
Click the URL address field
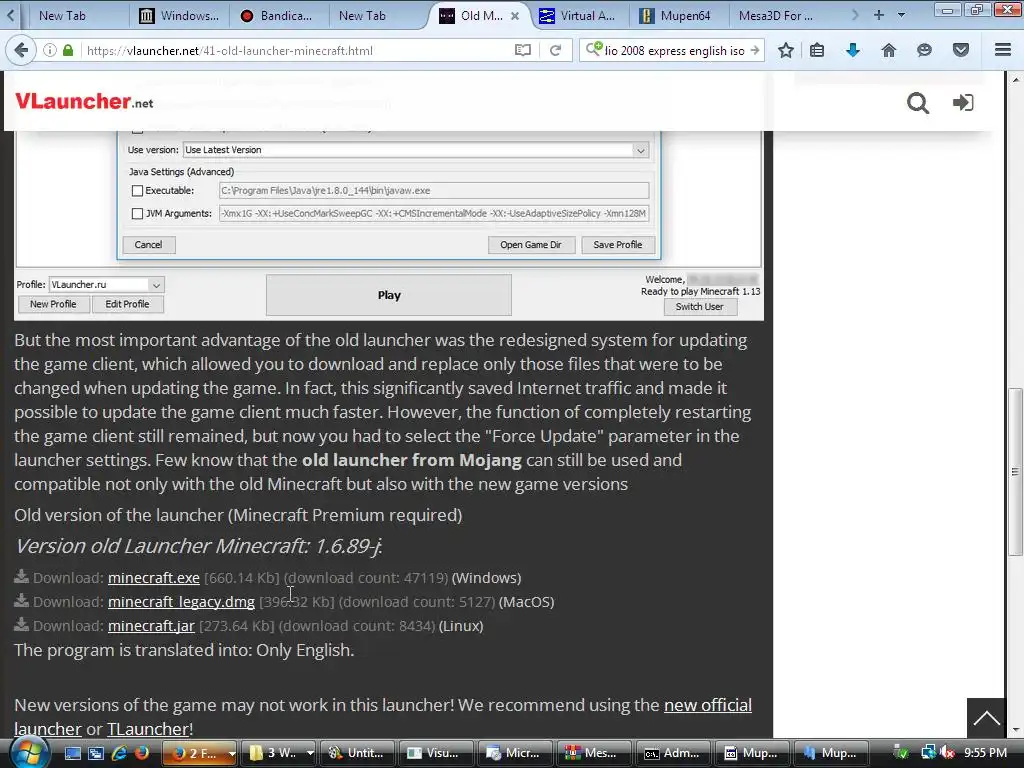(x=297, y=50)
